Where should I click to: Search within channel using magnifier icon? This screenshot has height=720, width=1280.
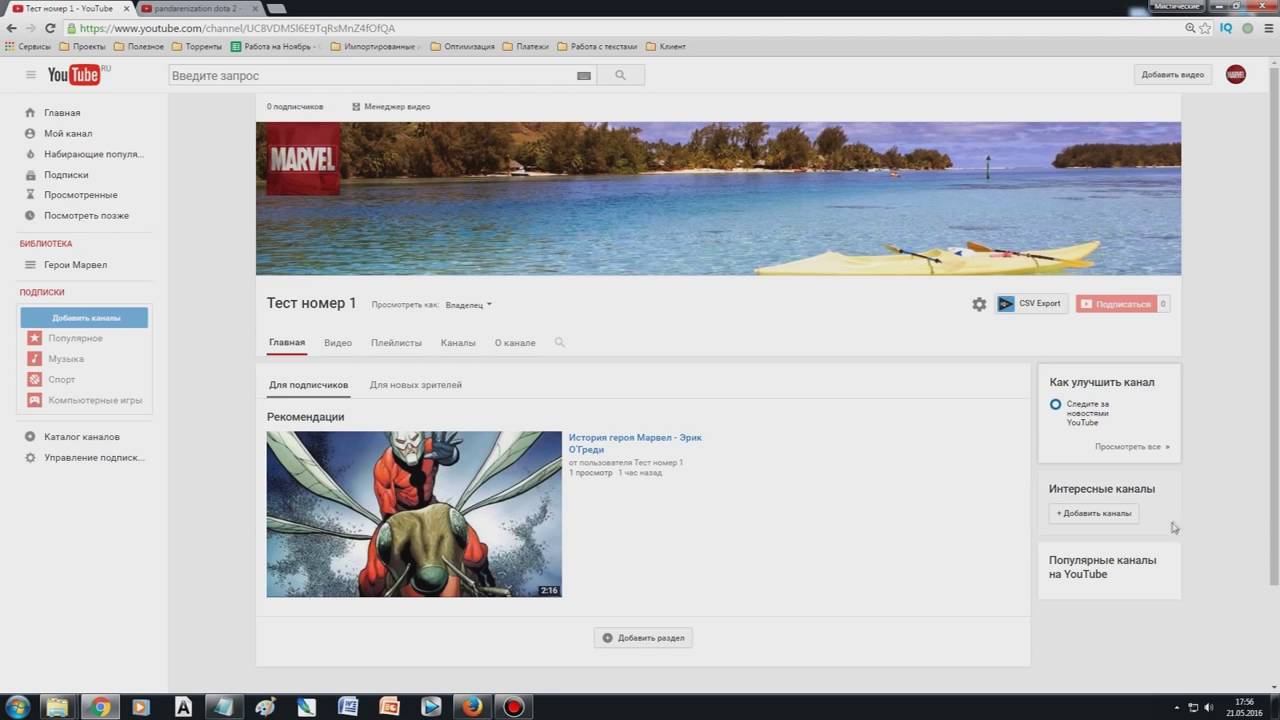(559, 343)
